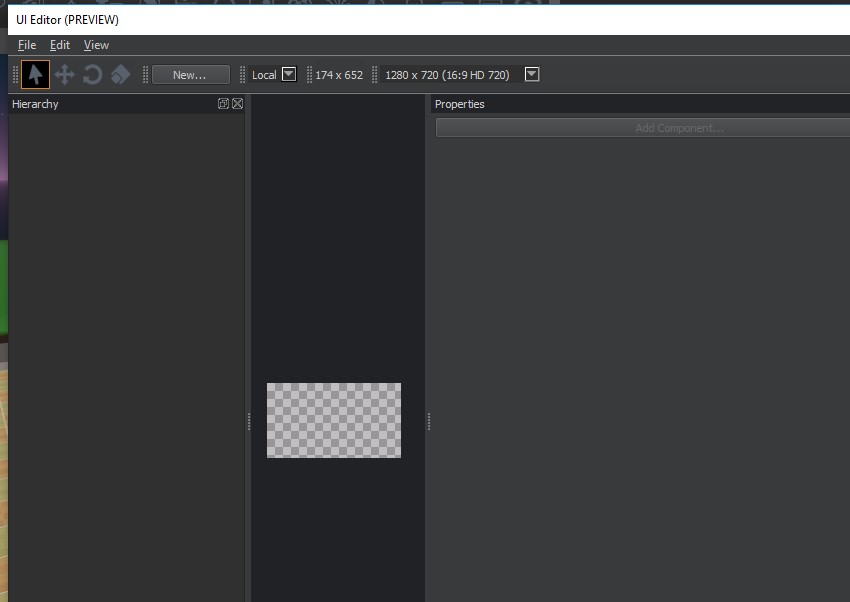Screen dimensions: 850x602
Task: Open the Local coordinate space dropdown
Action: (x=289, y=74)
